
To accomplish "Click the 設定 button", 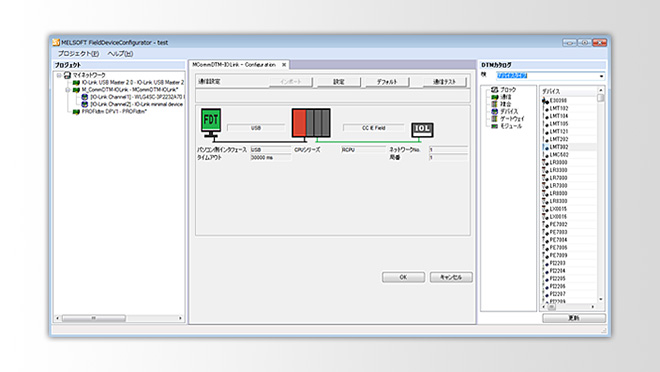I will (339, 82).
